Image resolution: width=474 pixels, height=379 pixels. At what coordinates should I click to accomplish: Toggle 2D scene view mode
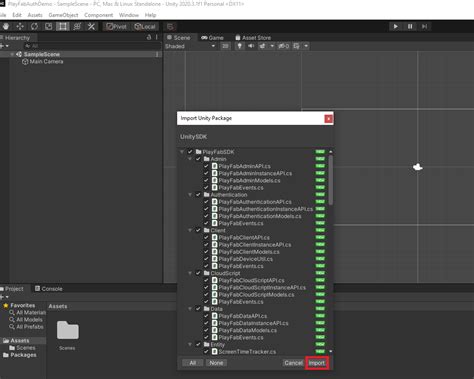[225, 46]
